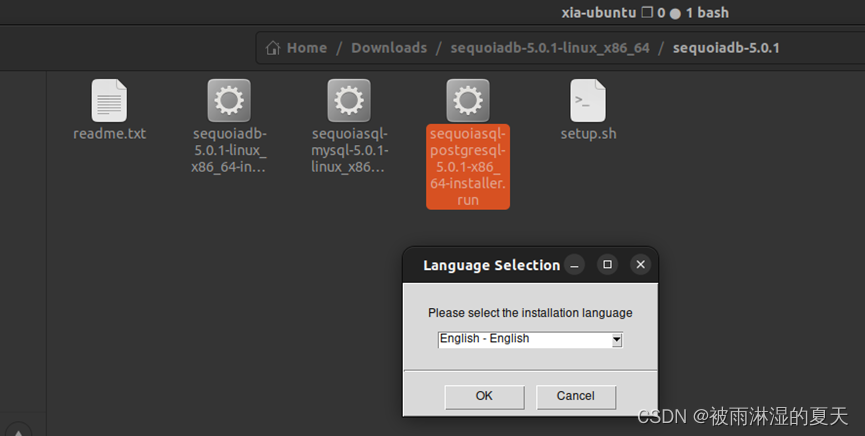Click the sequoiadb-5.0.1 current folder segment
Screen dimensions: 865x436
[726, 48]
